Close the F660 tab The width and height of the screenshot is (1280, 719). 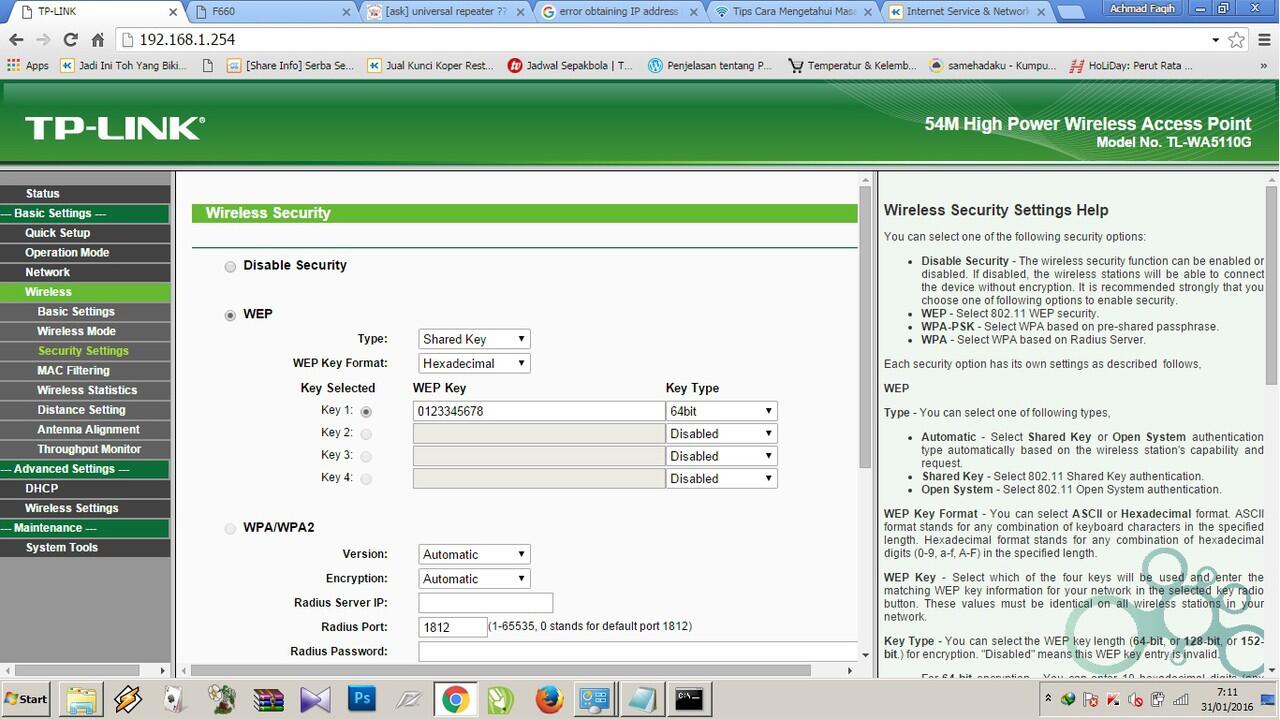point(347,12)
